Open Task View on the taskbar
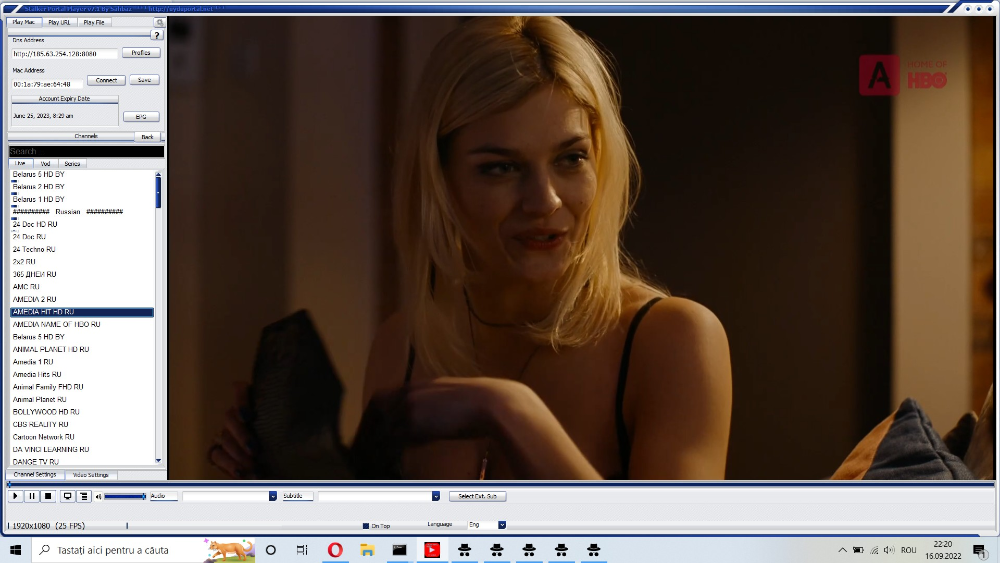The height and width of the screenshot is (563, 1000). pyautogui.click(x=302, y=550)
